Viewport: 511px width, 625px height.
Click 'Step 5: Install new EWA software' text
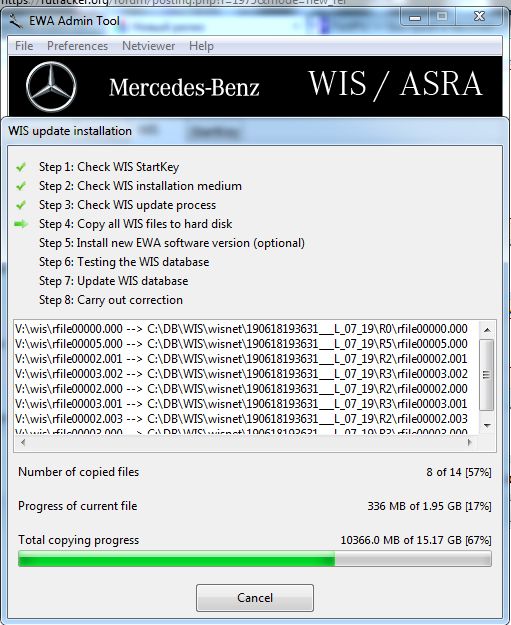pyautogui.click(x=172, y=243)
